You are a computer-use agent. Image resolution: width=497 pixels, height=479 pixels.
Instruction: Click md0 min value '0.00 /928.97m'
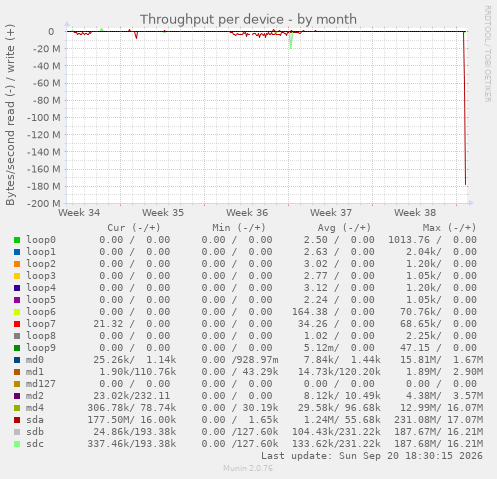click(240, 360)
